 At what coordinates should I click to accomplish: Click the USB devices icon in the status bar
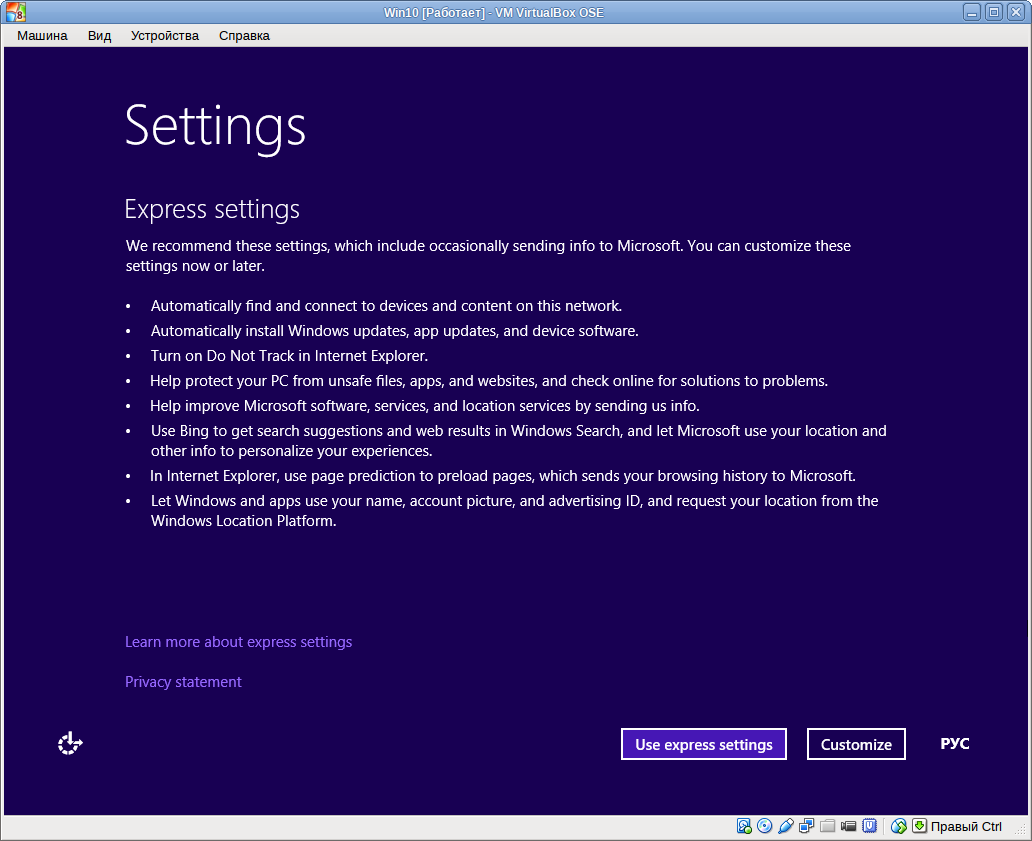click(786, 826)
